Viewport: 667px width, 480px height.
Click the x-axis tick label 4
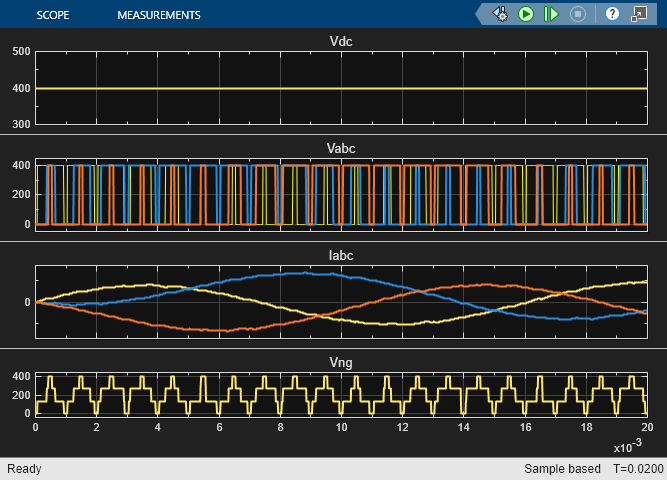pos(158,427)
